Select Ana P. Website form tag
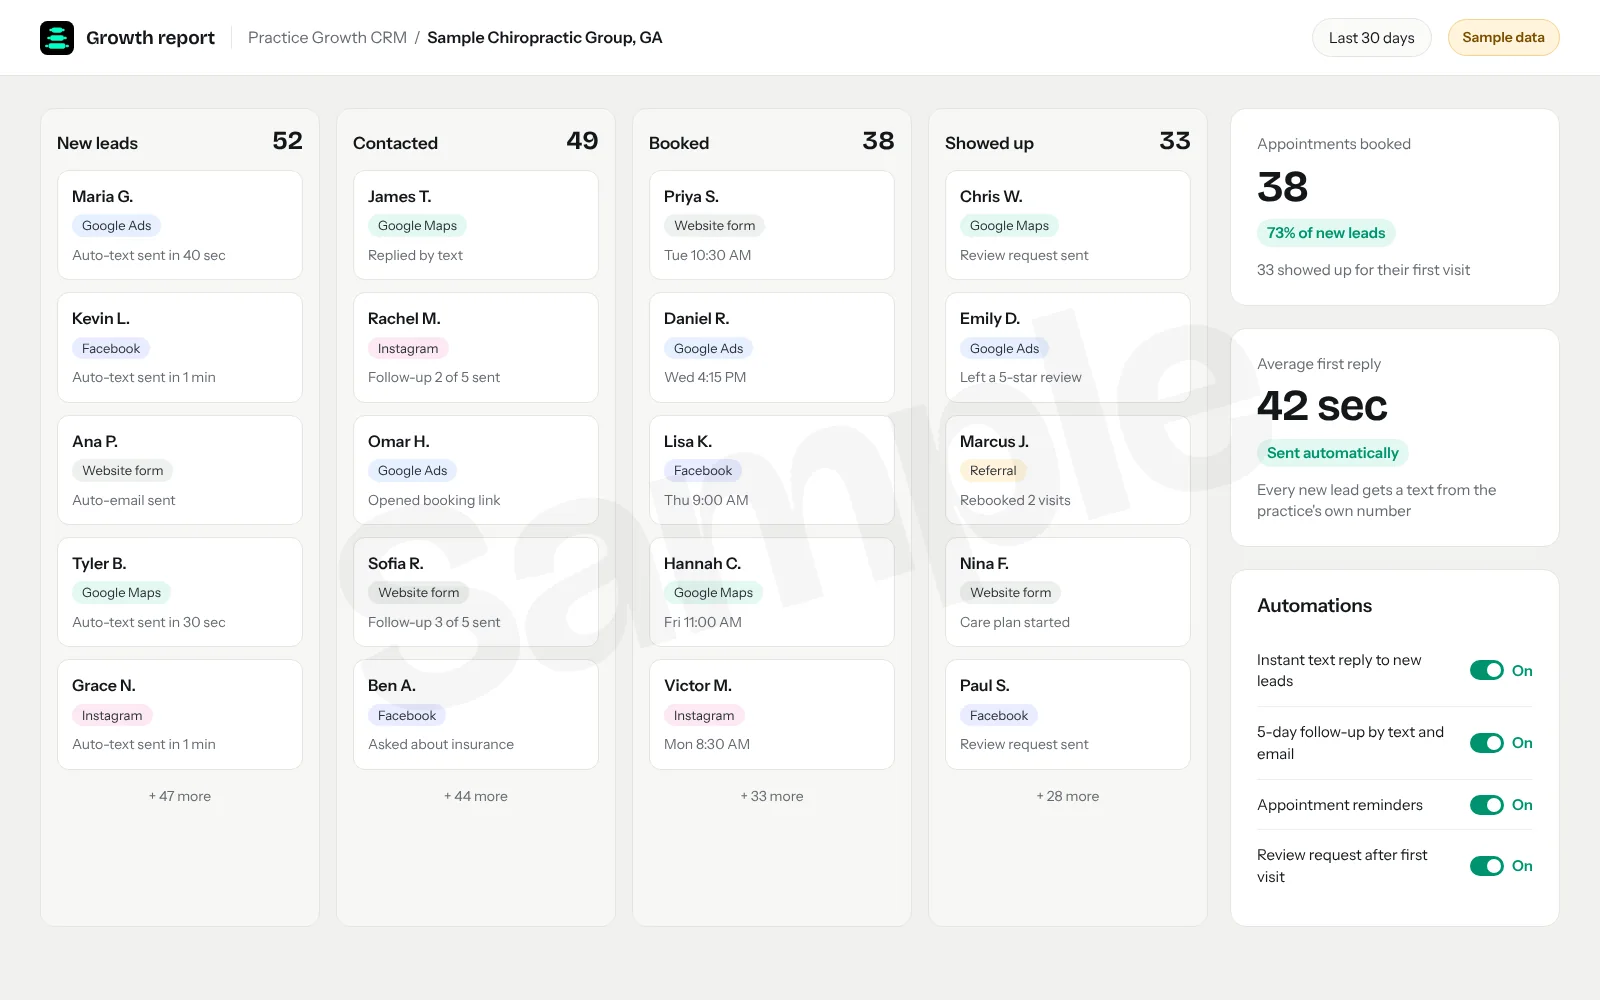 [x=123, y=470]
